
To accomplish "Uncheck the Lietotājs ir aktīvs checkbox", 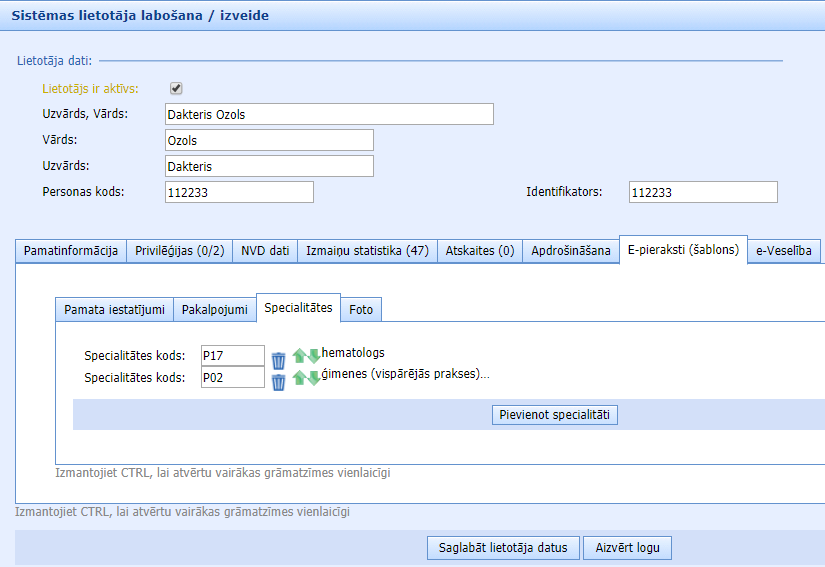I will click(176, 88).
